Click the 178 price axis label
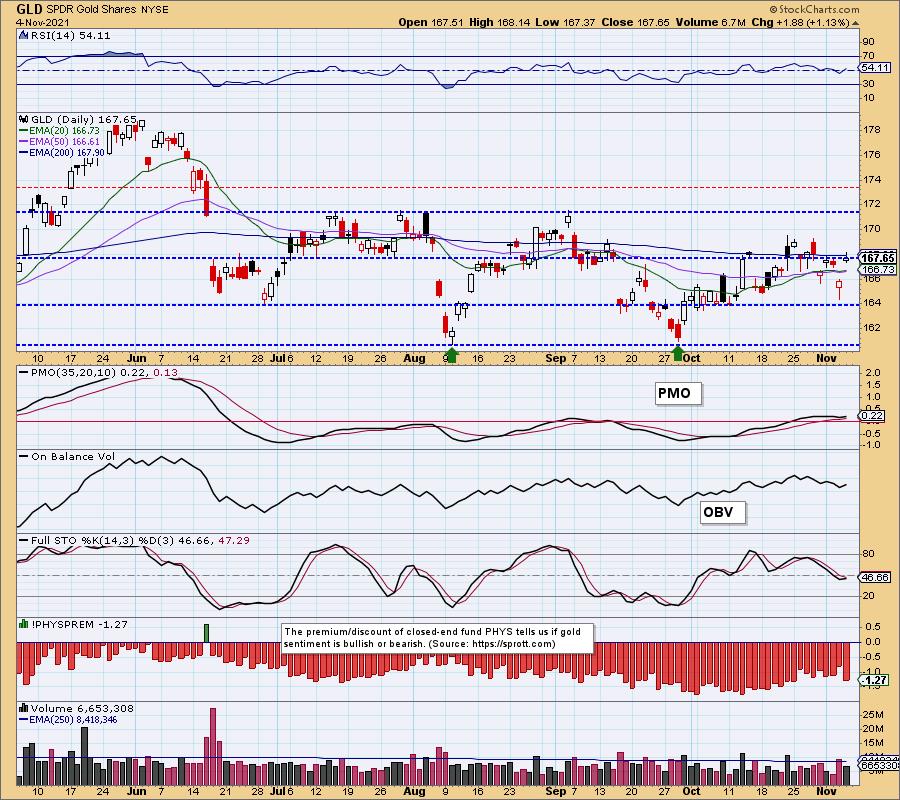 click(872, 130)
